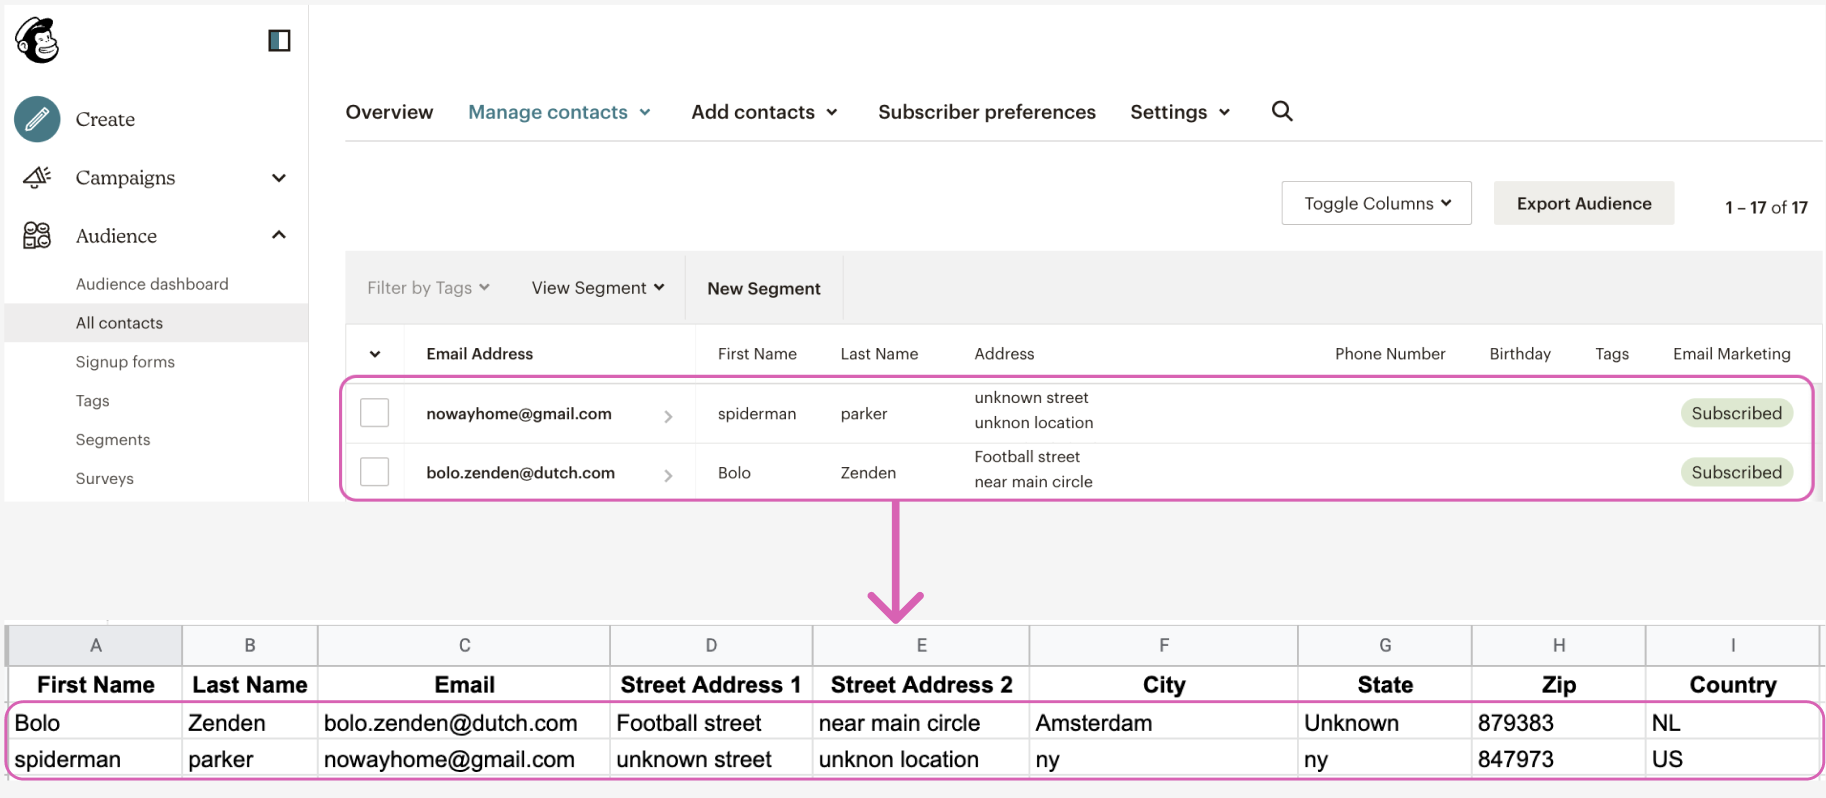Select the bolo.zenden@dutch.com row checkbox

pos(374,472)
